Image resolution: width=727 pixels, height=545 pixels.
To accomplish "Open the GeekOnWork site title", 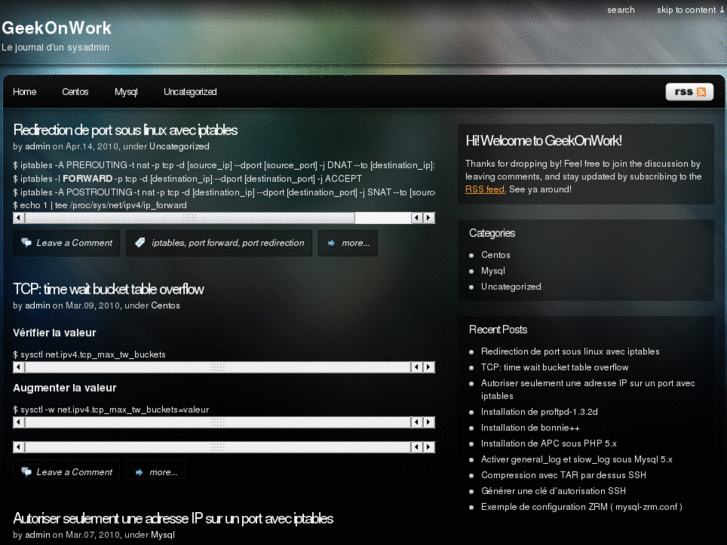I will click(x=57, y=28).
